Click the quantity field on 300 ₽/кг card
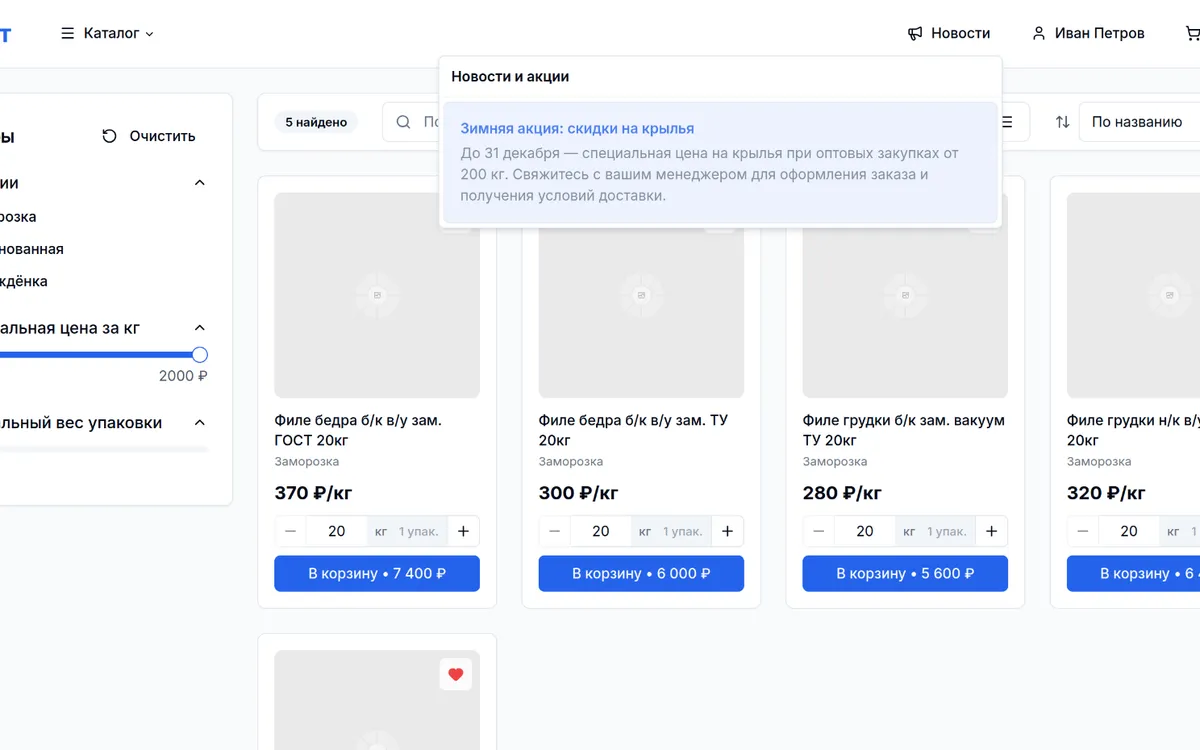 601,531
